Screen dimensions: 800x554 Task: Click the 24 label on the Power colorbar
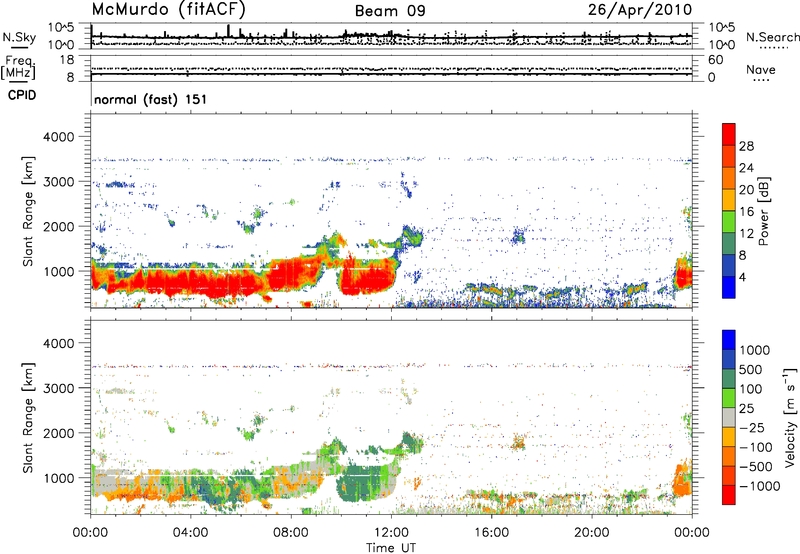[746, 168]
